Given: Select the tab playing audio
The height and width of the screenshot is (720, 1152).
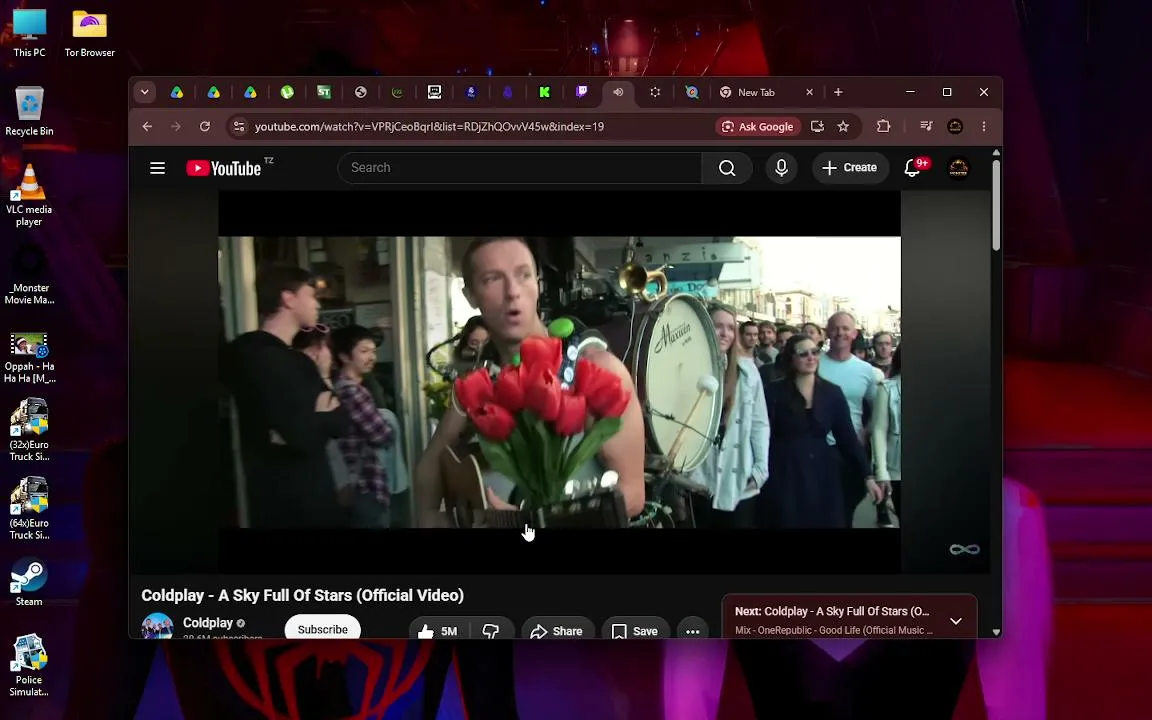Looking at the screenshot, I should (618, 92).
